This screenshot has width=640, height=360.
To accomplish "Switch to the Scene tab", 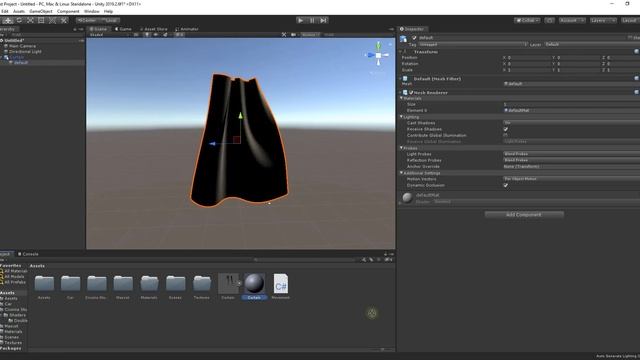I will (x=98, y=29).
